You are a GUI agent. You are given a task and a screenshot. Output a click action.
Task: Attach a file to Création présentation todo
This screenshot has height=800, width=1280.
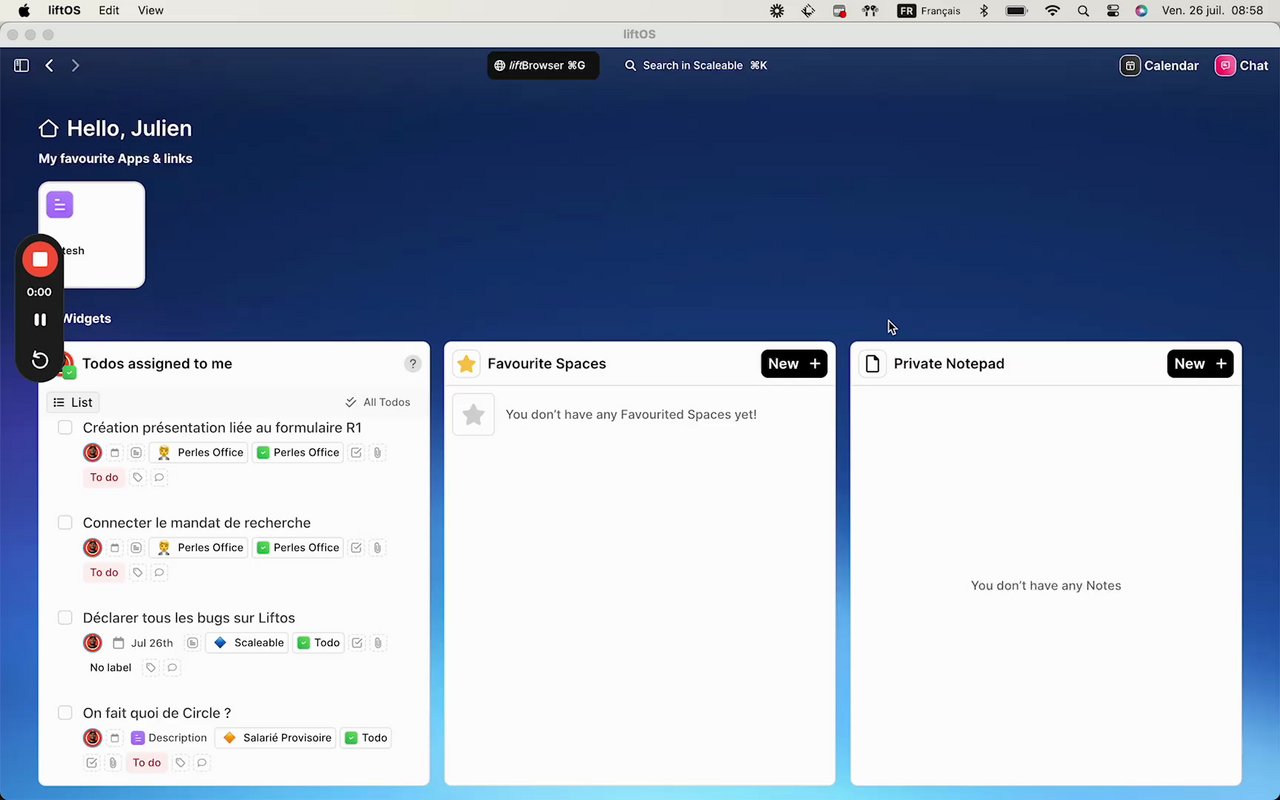[x=377, y=453]
